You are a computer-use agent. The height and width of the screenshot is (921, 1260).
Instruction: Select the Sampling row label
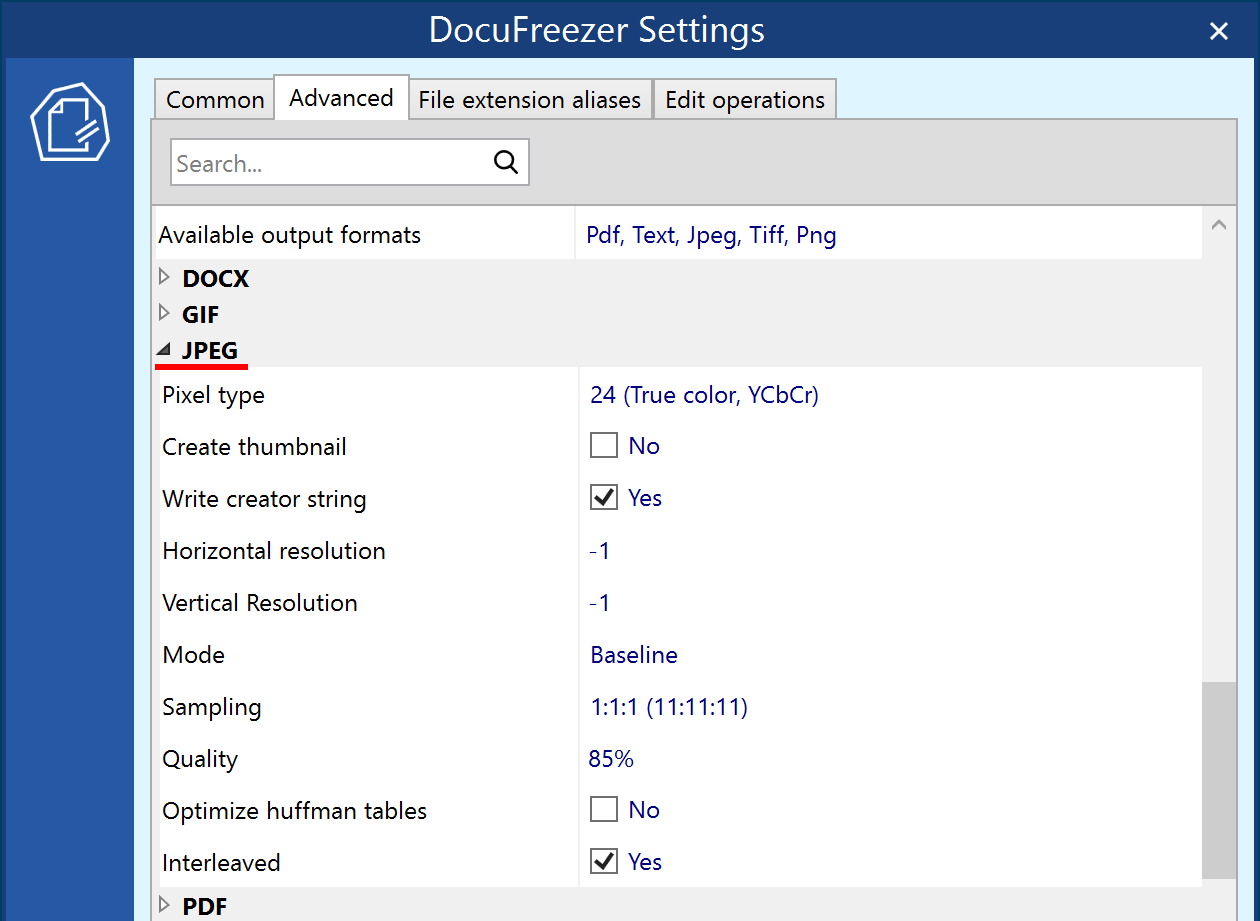(x=212, y=707)
